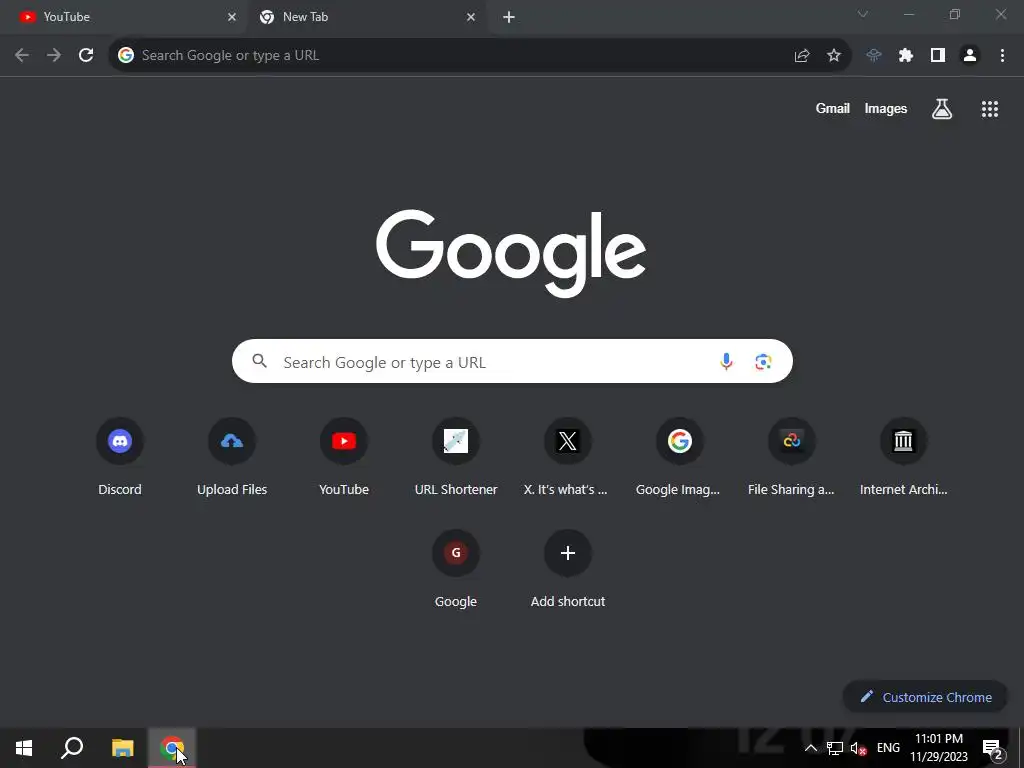Toggle the Chrome side panel
The width and height of the screenshot is (1024, 768).
click(x=938, y=56)
